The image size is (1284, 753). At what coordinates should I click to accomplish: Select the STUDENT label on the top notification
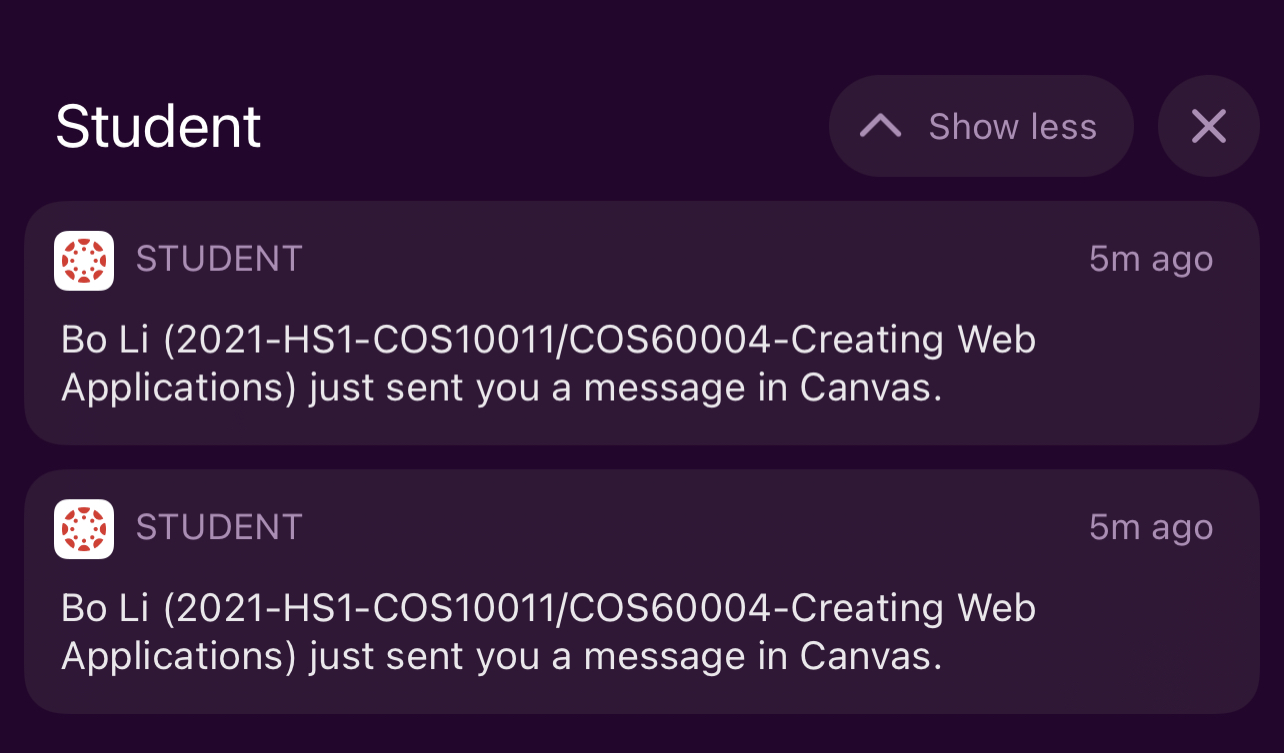(x=218, y=258)
